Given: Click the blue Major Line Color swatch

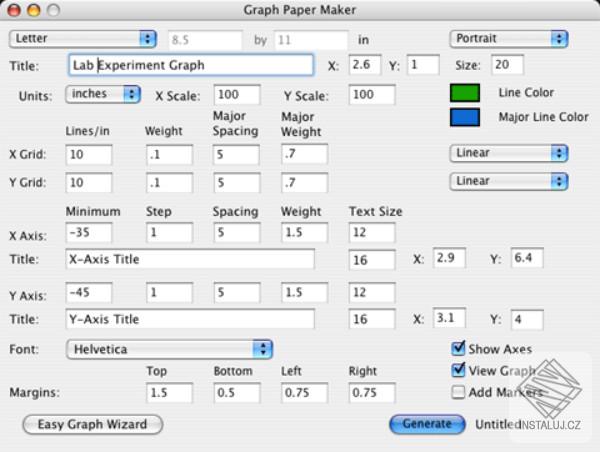Looking at the screenshot, I should 465,117.
